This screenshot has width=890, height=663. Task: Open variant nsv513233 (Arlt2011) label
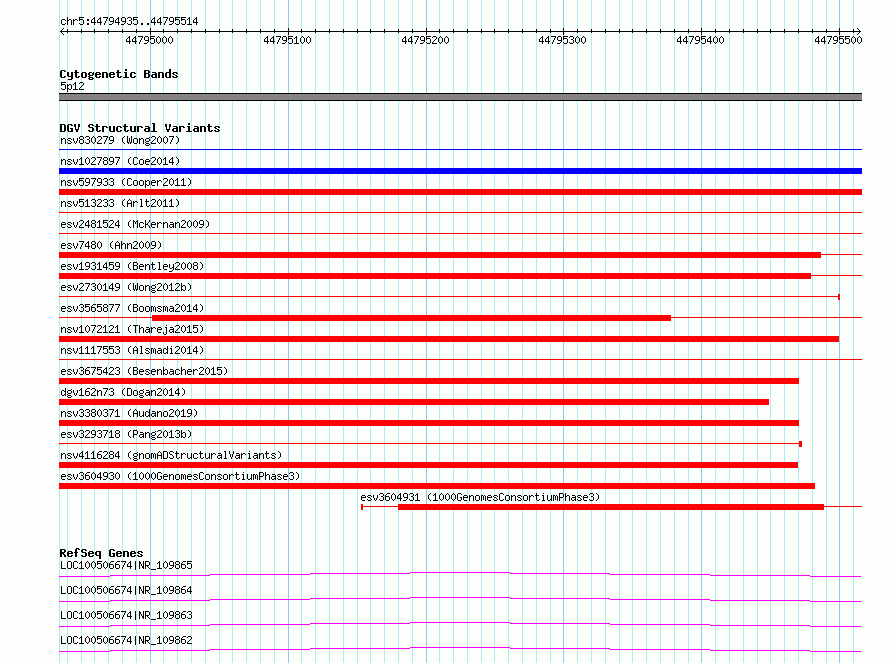coord(120,203)
